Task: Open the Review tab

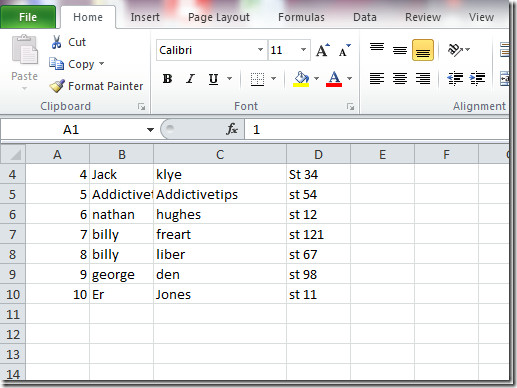Action: [423, 17]
